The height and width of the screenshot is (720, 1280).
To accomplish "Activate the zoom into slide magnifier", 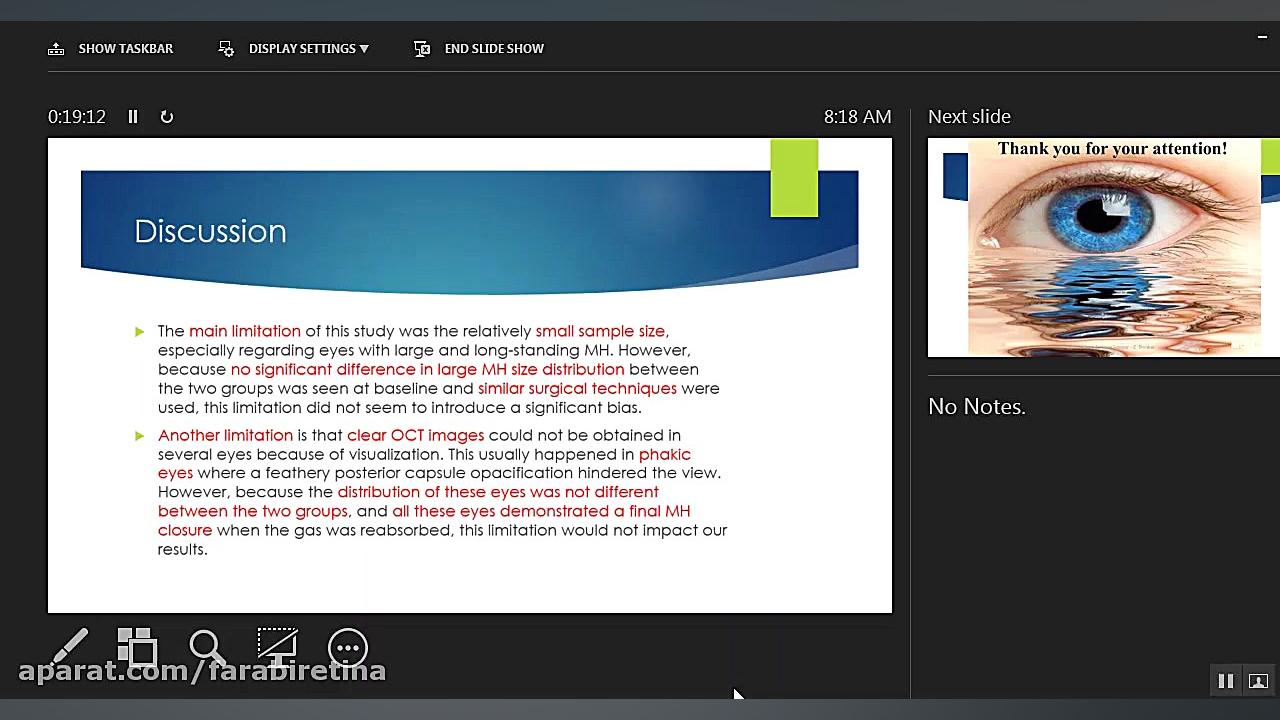I will click(207, 647).
